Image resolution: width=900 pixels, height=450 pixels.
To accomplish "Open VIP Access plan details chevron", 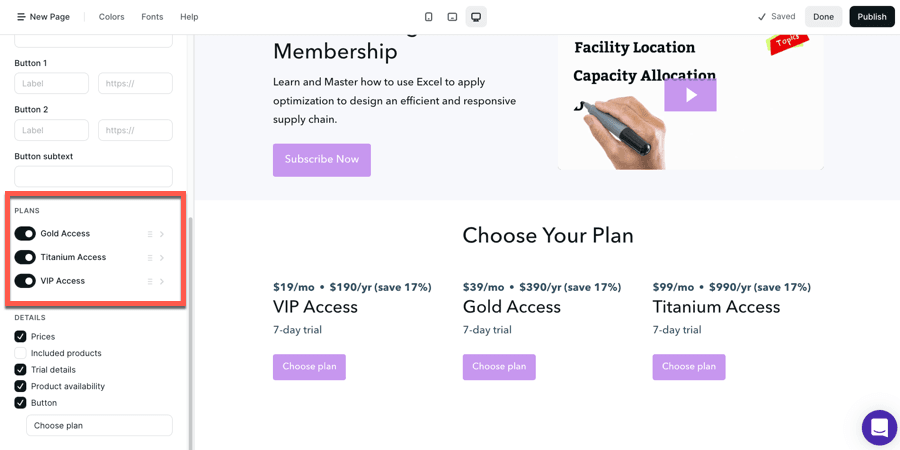I will (162, 281).
